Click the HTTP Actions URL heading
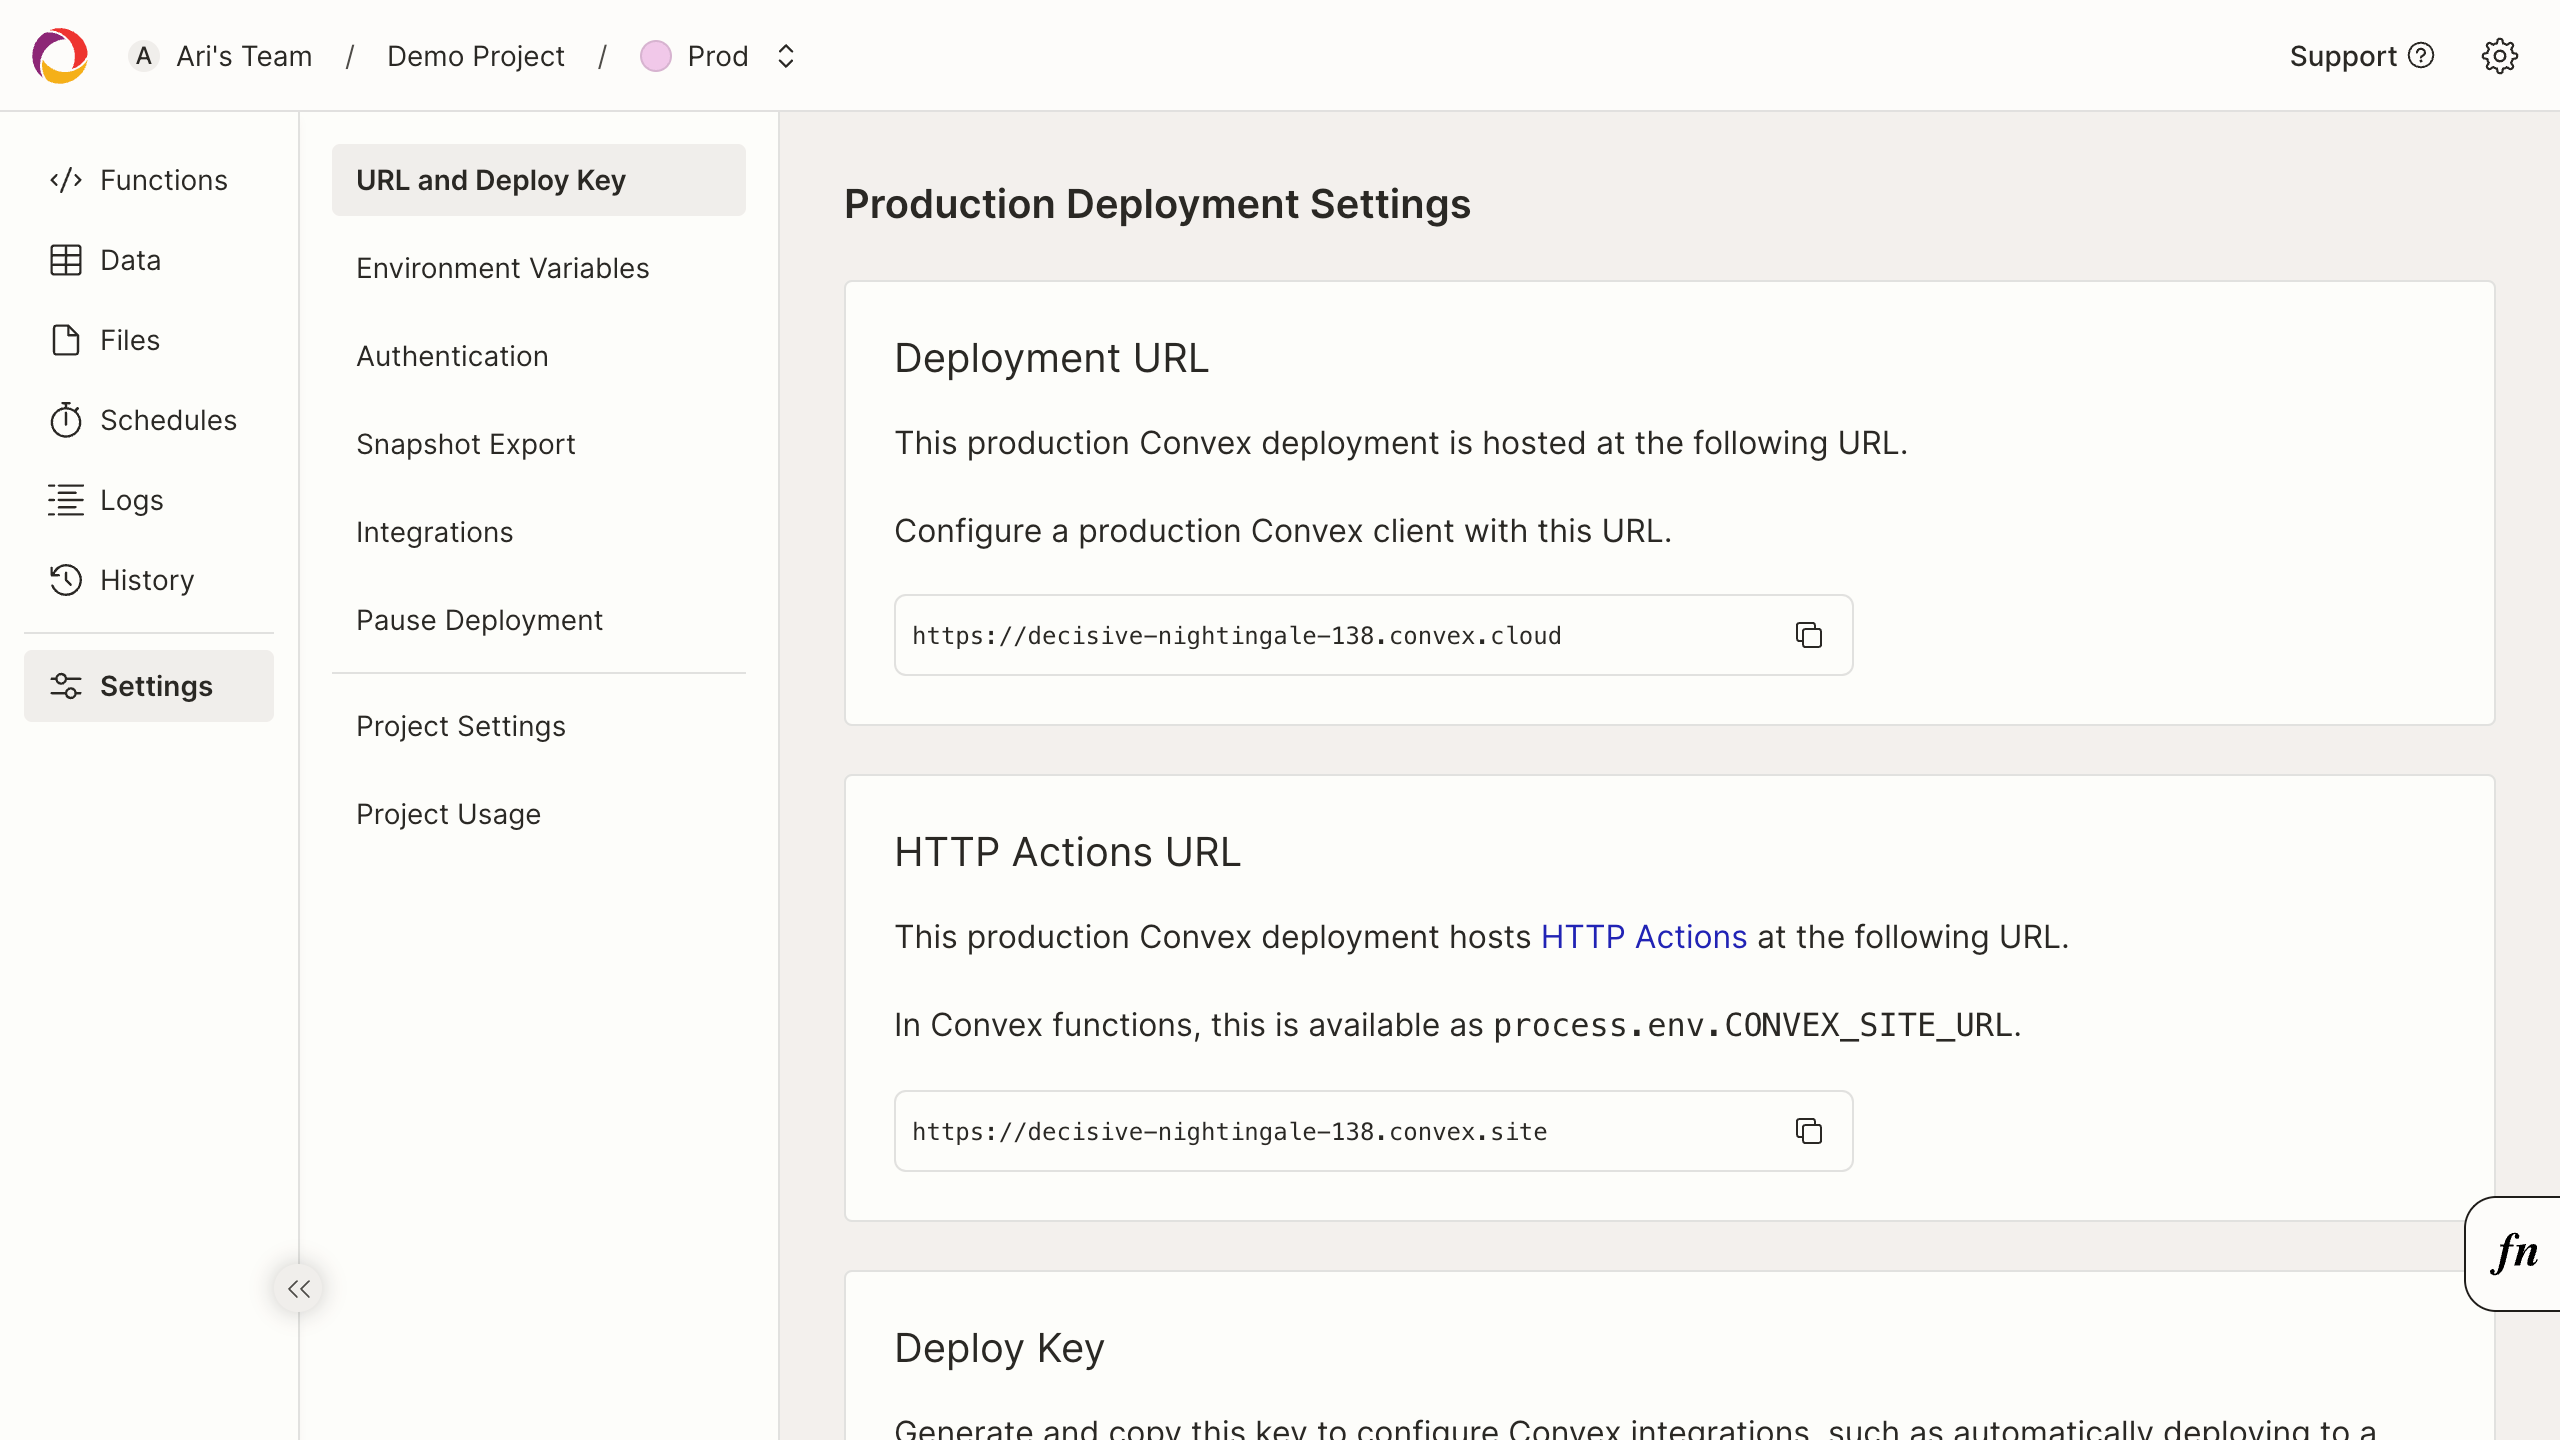This screenshot has height=1440, width=2560. point(1067,852)
